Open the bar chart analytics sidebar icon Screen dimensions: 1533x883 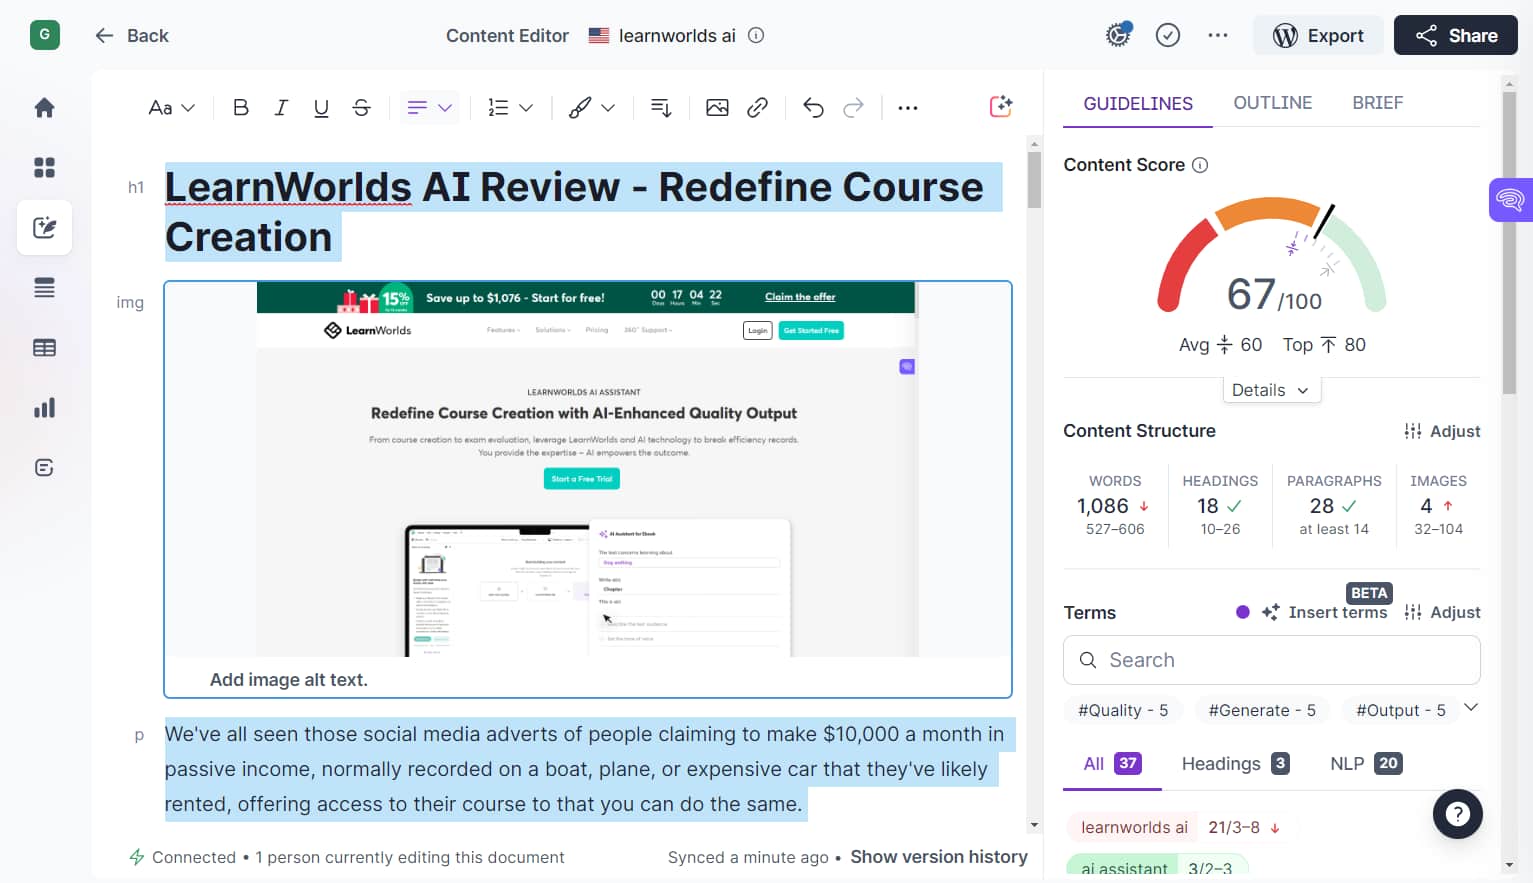point(44,408)
